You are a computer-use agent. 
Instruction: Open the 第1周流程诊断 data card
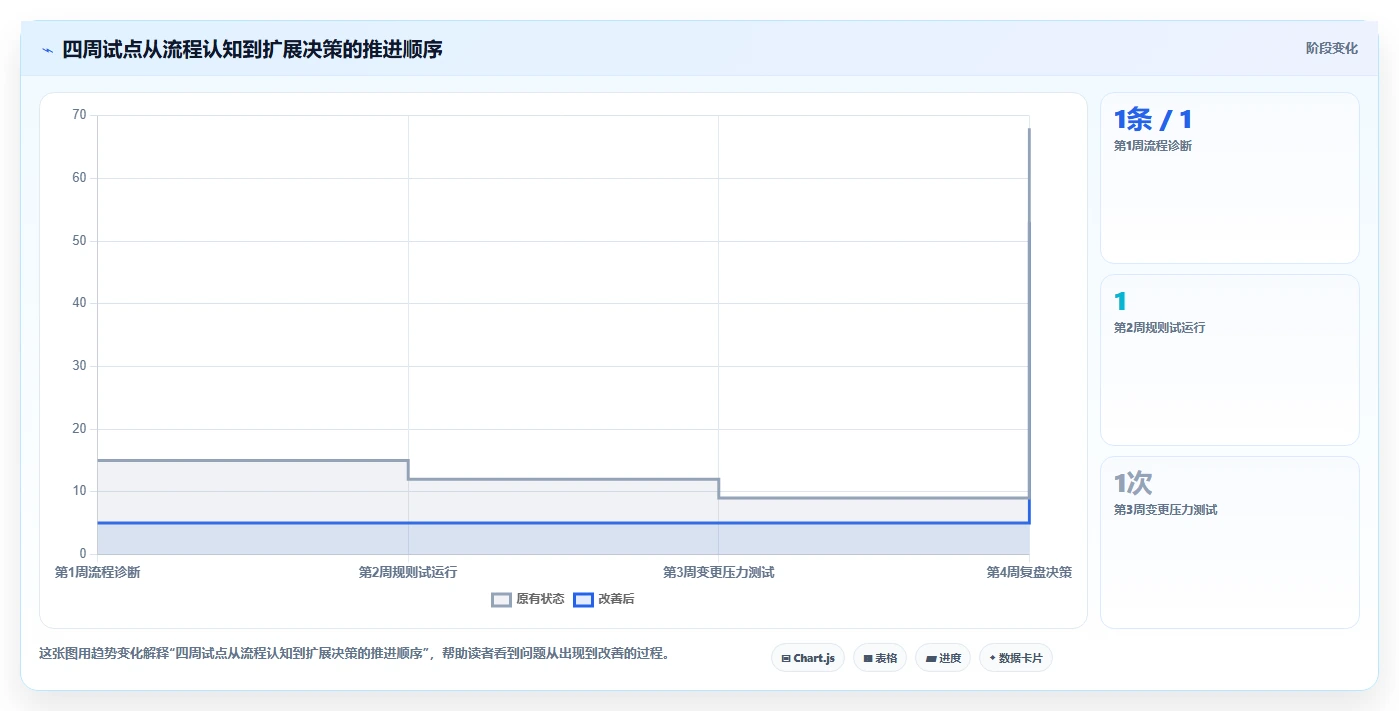click(1230, 178)
